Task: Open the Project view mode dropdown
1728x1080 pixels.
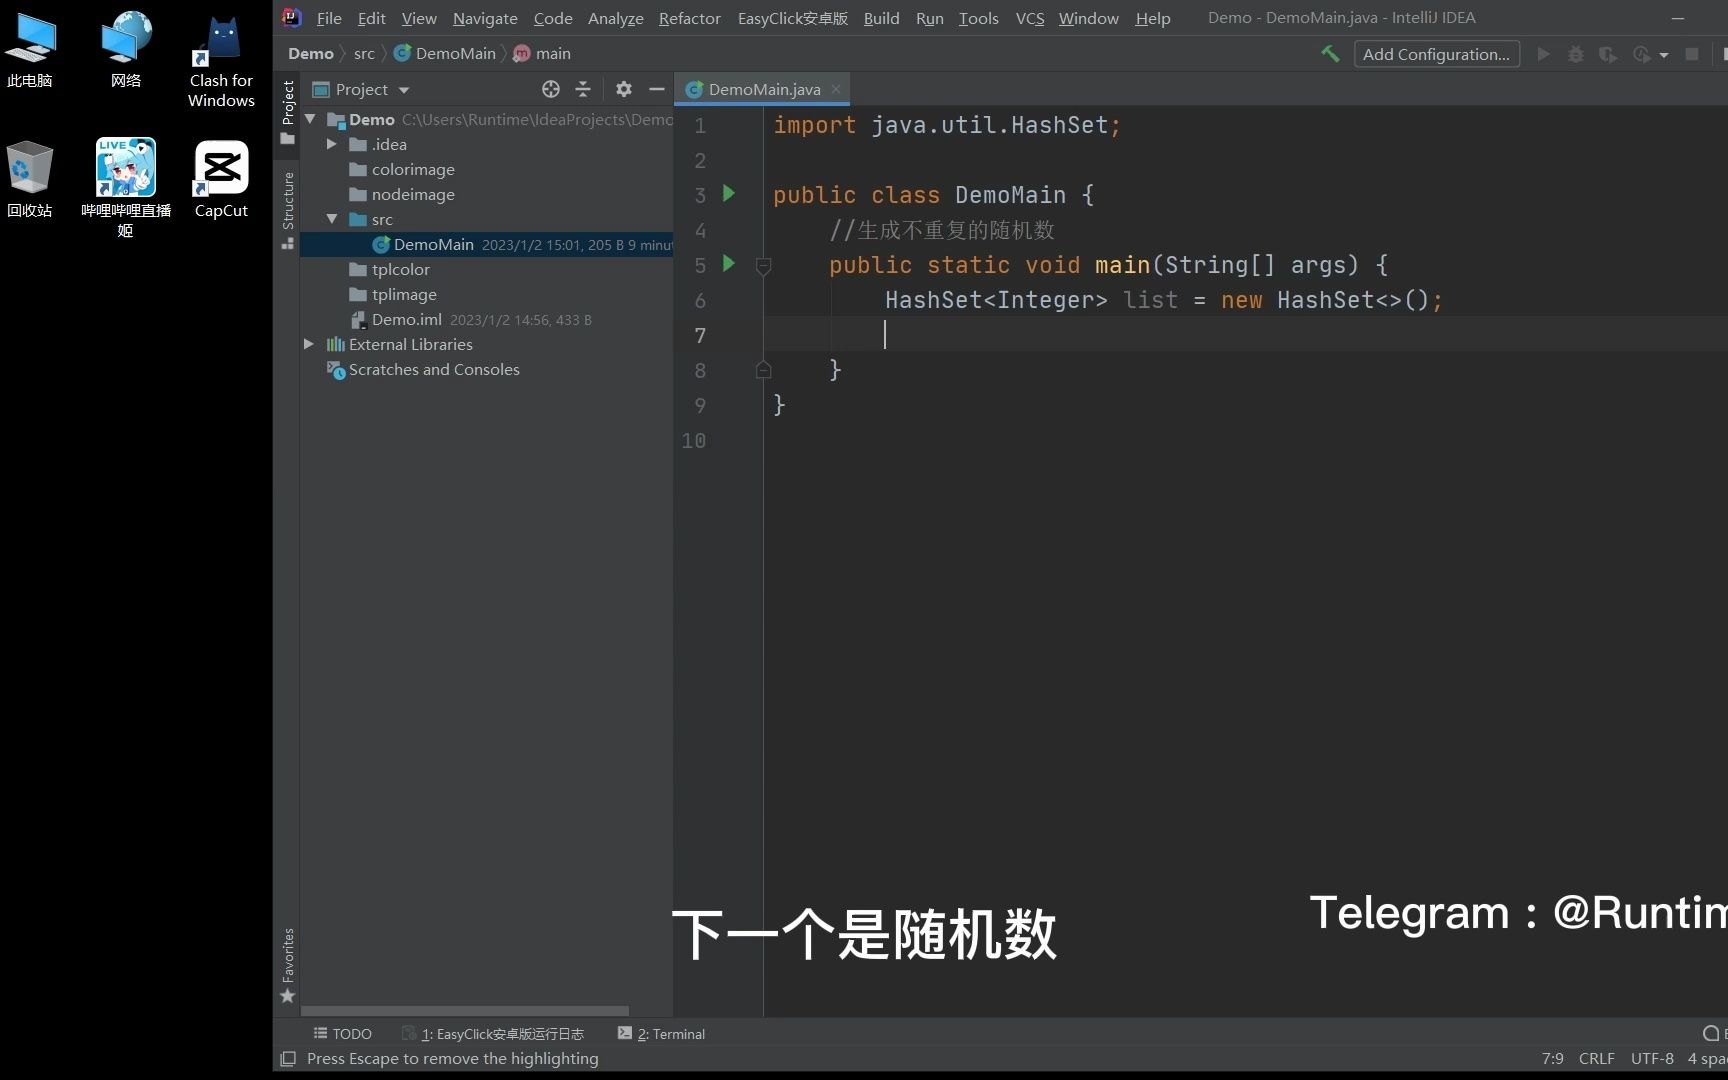Action: [404, 89]
